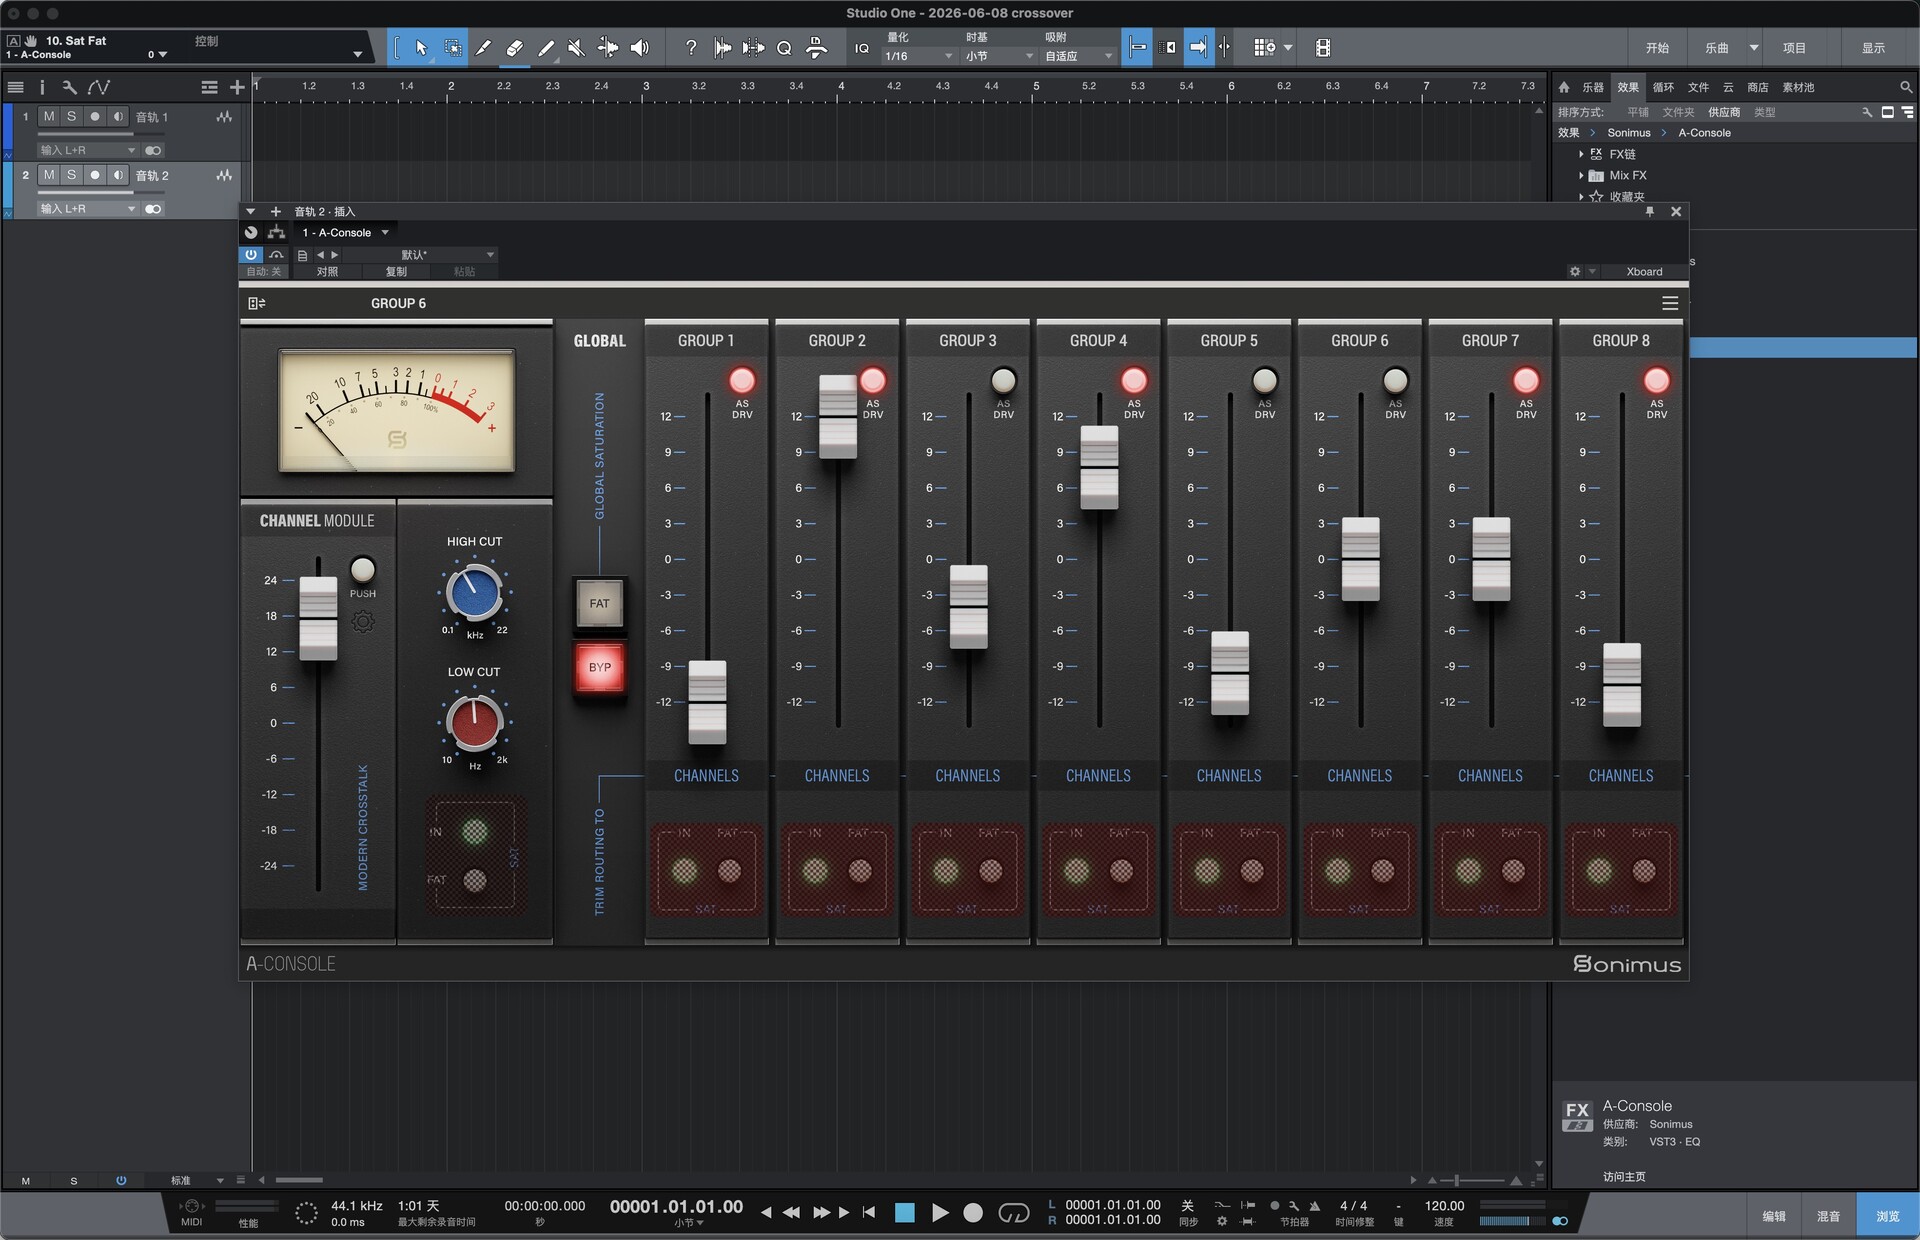Open the timebase 小节 dropdown
1920x1240 pixels.
tap(999, 56)
